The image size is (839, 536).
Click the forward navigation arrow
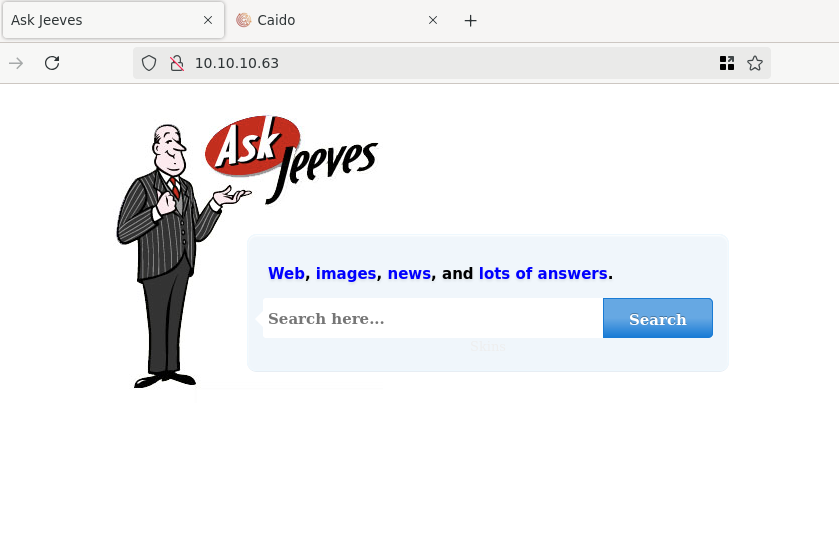click(16, 63)
